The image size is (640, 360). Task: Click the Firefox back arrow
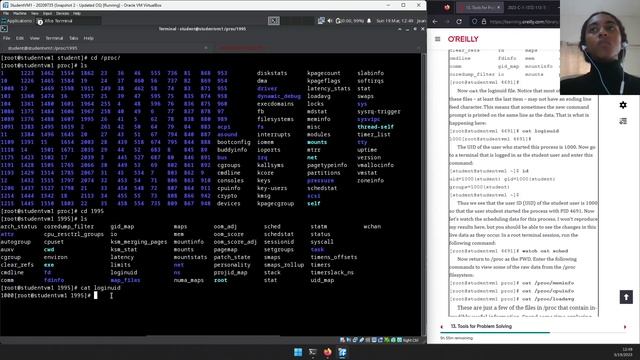pyautogui.click(x=435, y=21)
